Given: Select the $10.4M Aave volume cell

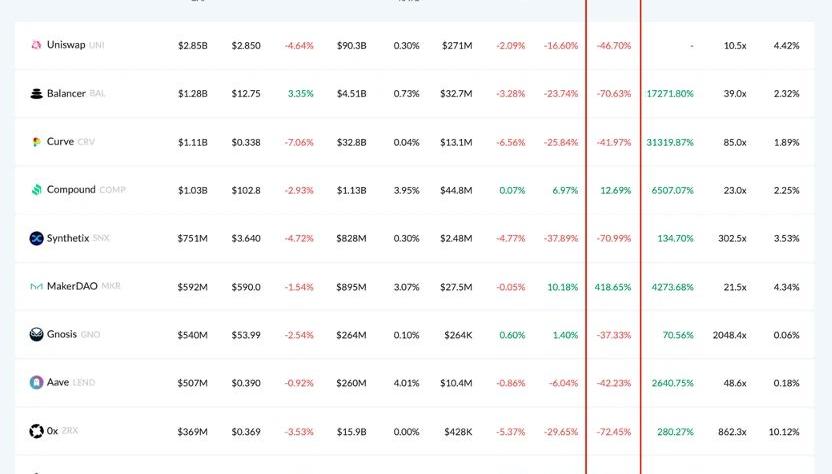Looking at the screenshot, I should (x=456, y=383).
